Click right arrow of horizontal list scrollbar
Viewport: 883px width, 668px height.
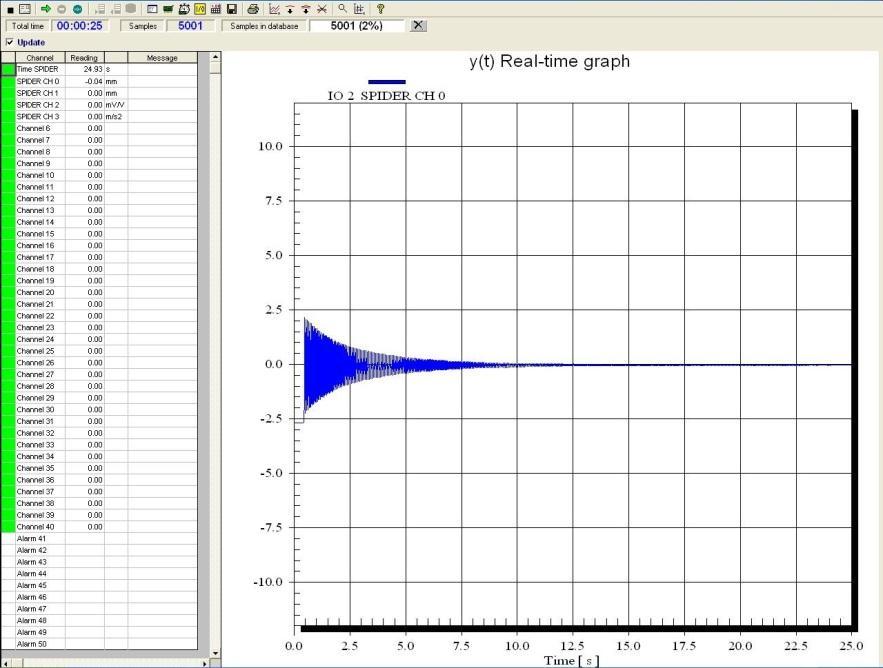(x=204, y=663)
